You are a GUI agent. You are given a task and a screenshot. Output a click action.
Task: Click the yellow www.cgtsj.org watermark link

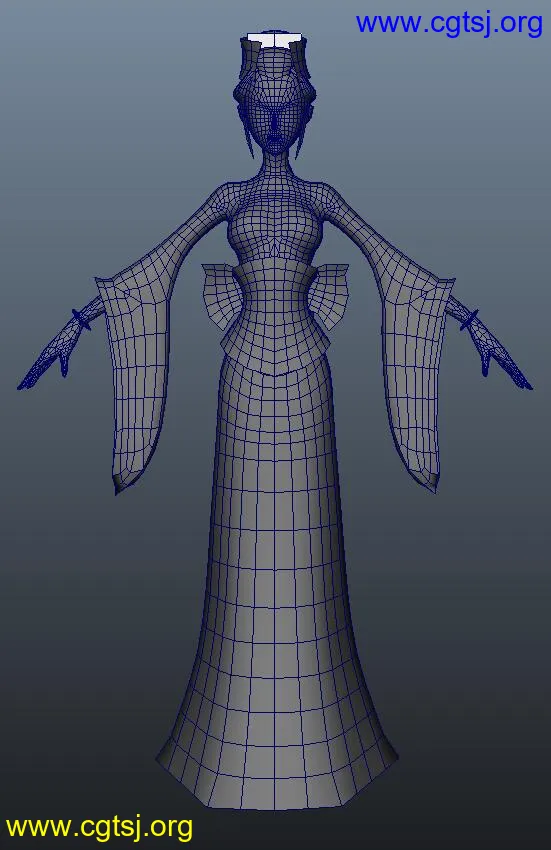pos(99,828)
